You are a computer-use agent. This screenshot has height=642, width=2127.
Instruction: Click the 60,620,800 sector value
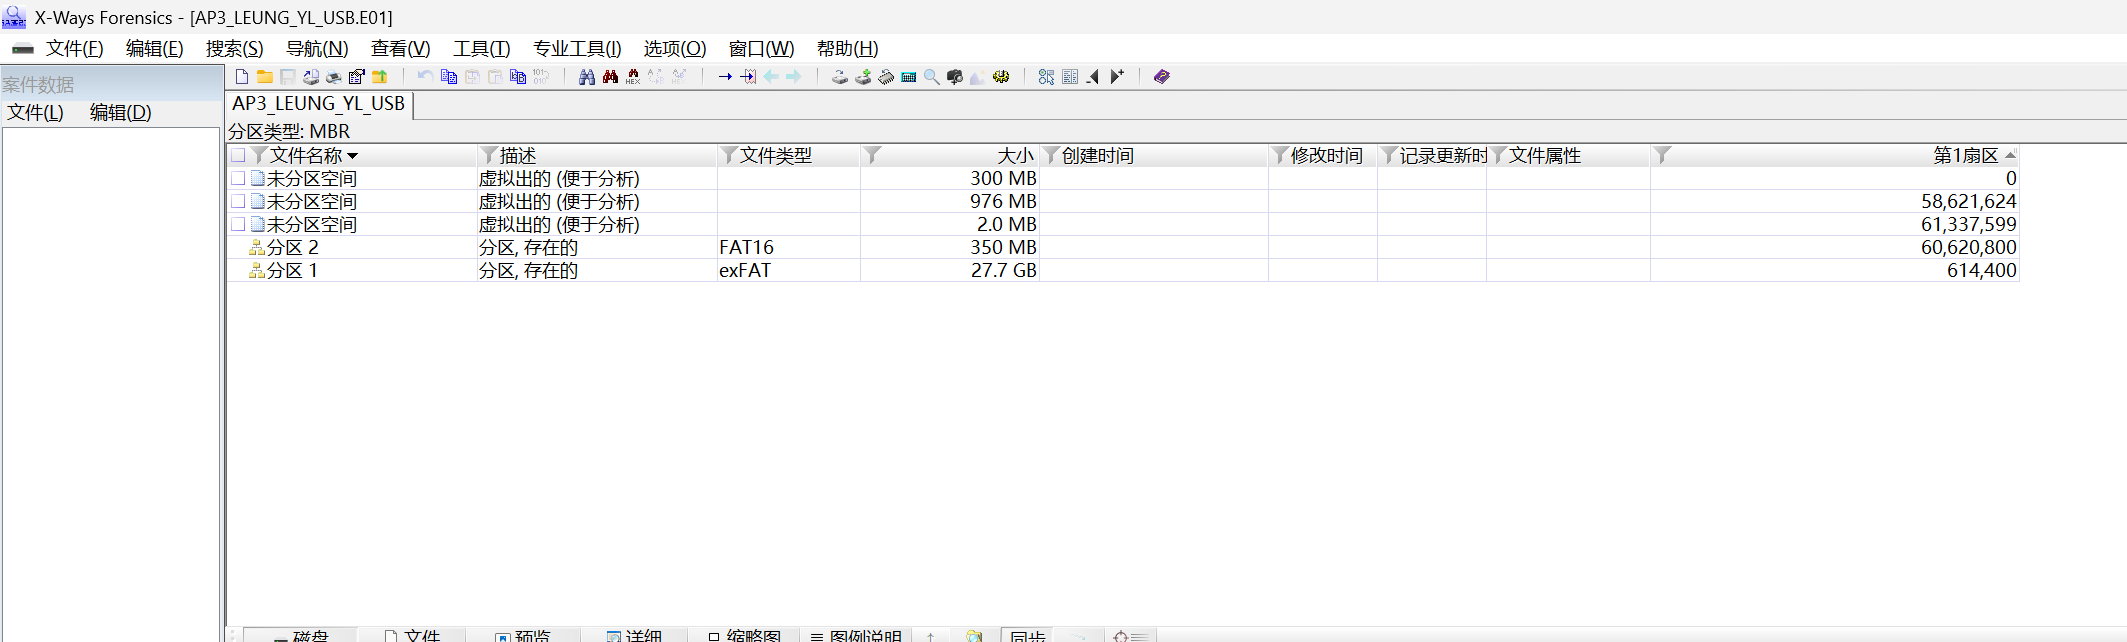click(x=1968, y=247)
